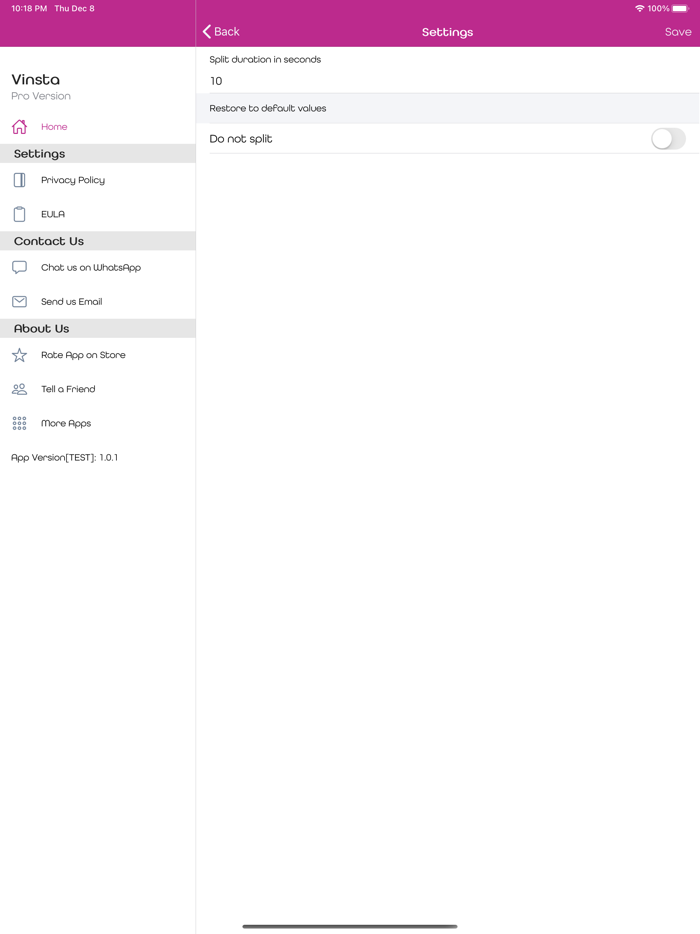
Task: Click the email envelope icon
Action: pyautogui.click(x=20, y=301)
